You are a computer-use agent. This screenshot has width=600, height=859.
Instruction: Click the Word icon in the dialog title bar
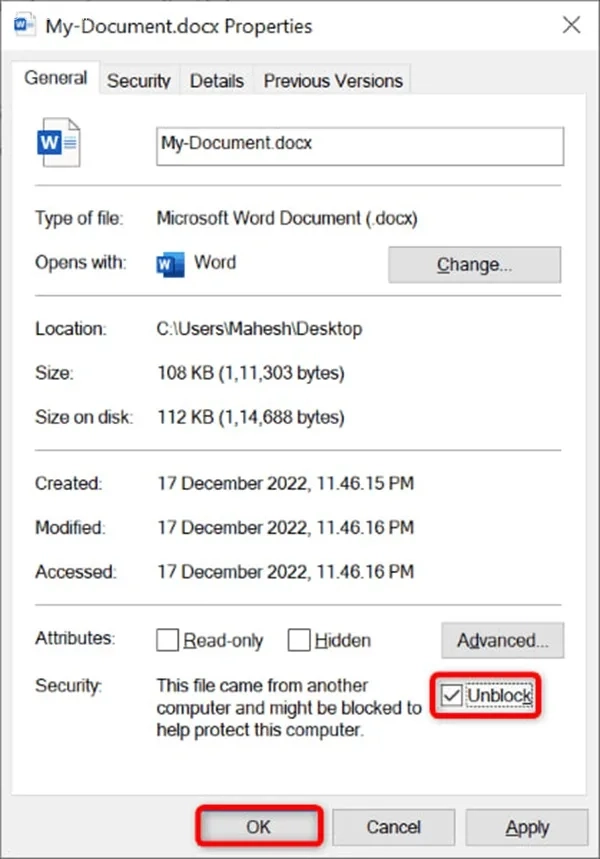pos(22,25)
